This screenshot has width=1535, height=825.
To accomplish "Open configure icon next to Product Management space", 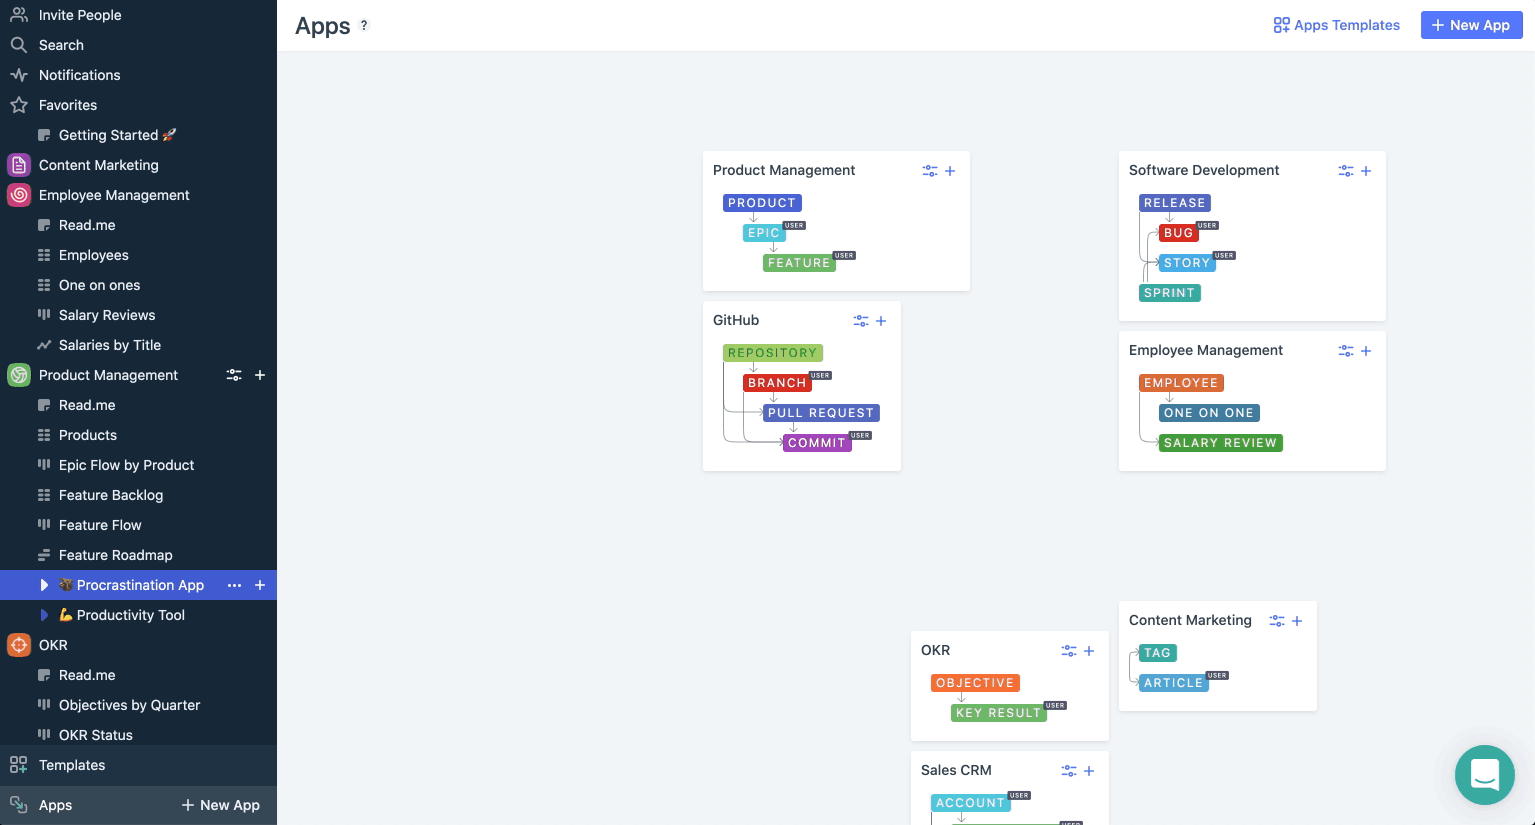I will (x=233, y=375).
